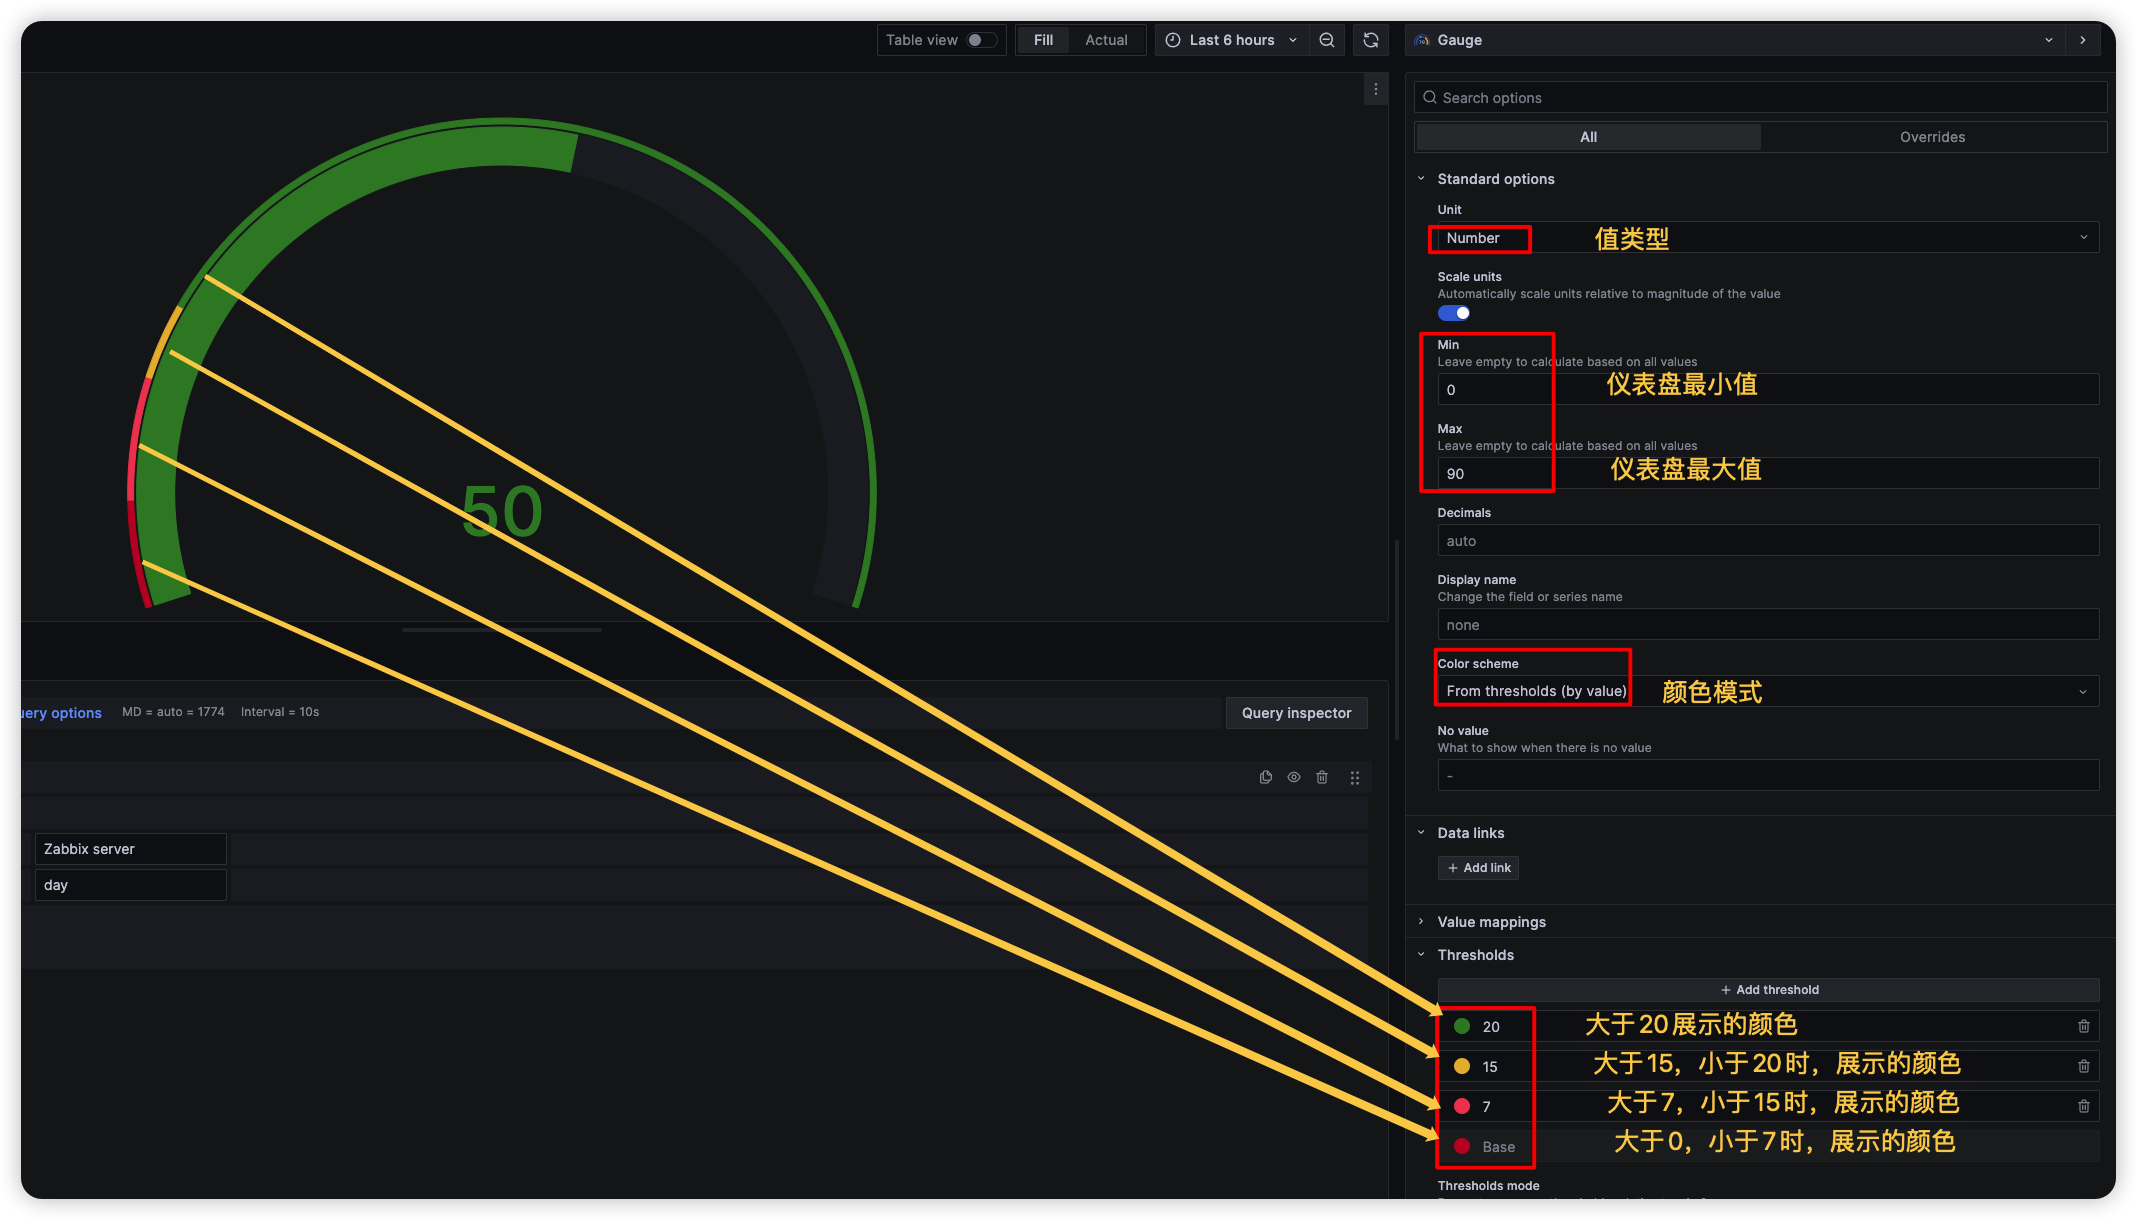Enable the Table view switch
This screenshot has height=1220, width=2137.
(x=981, y=40)
